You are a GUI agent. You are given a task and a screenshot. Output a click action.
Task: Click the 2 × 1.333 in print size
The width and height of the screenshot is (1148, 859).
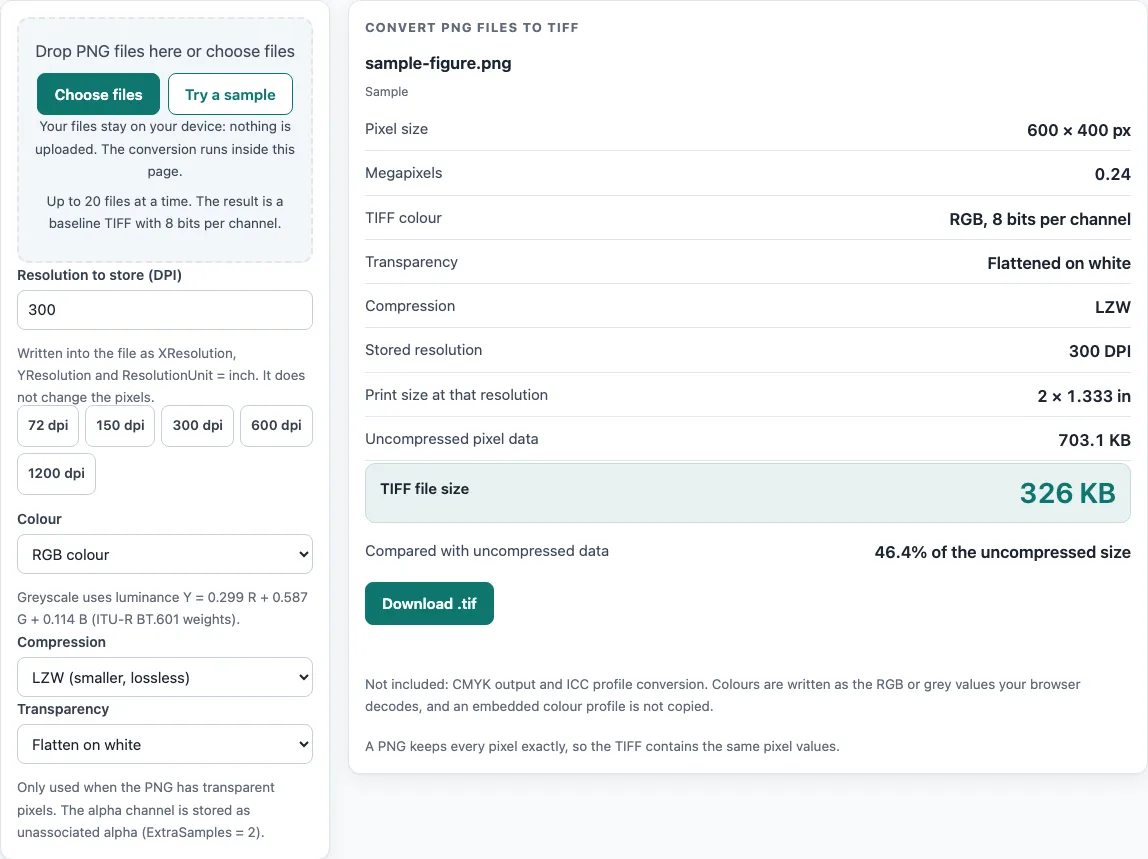click(x=1084, y=396)
